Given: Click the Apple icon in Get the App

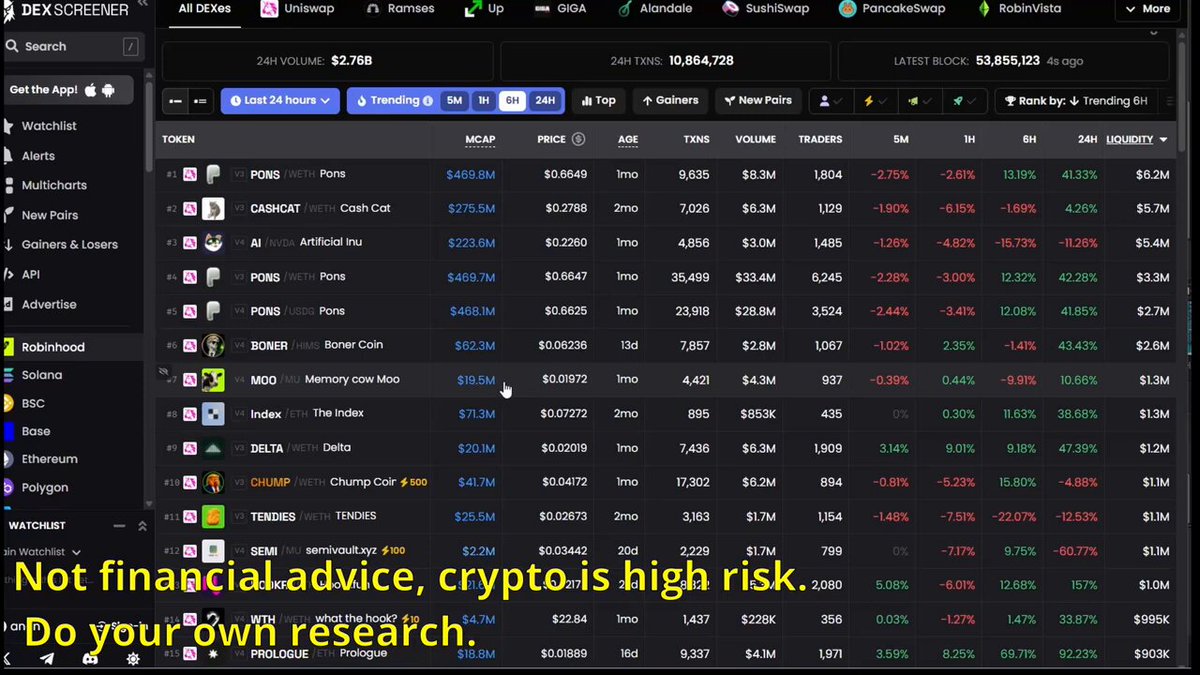Looking at the screenshot, I should click(x=91, y=90).
